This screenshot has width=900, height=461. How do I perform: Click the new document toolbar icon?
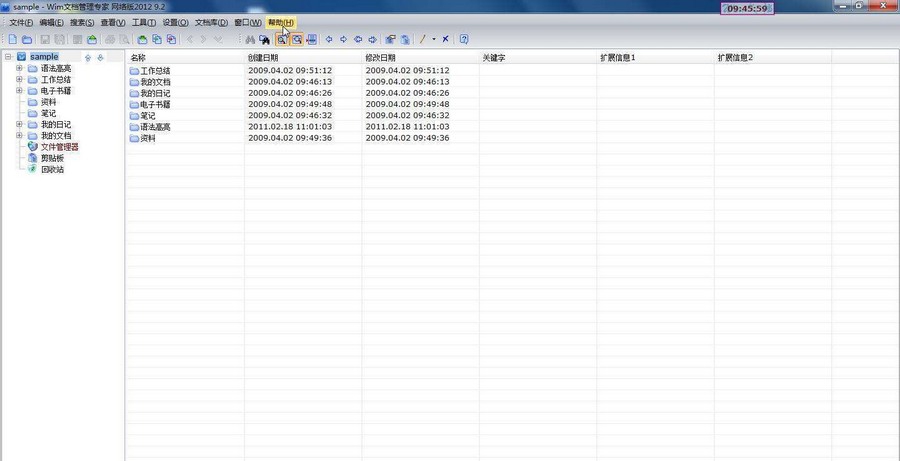pyautogui.click(x=13, y=40)
